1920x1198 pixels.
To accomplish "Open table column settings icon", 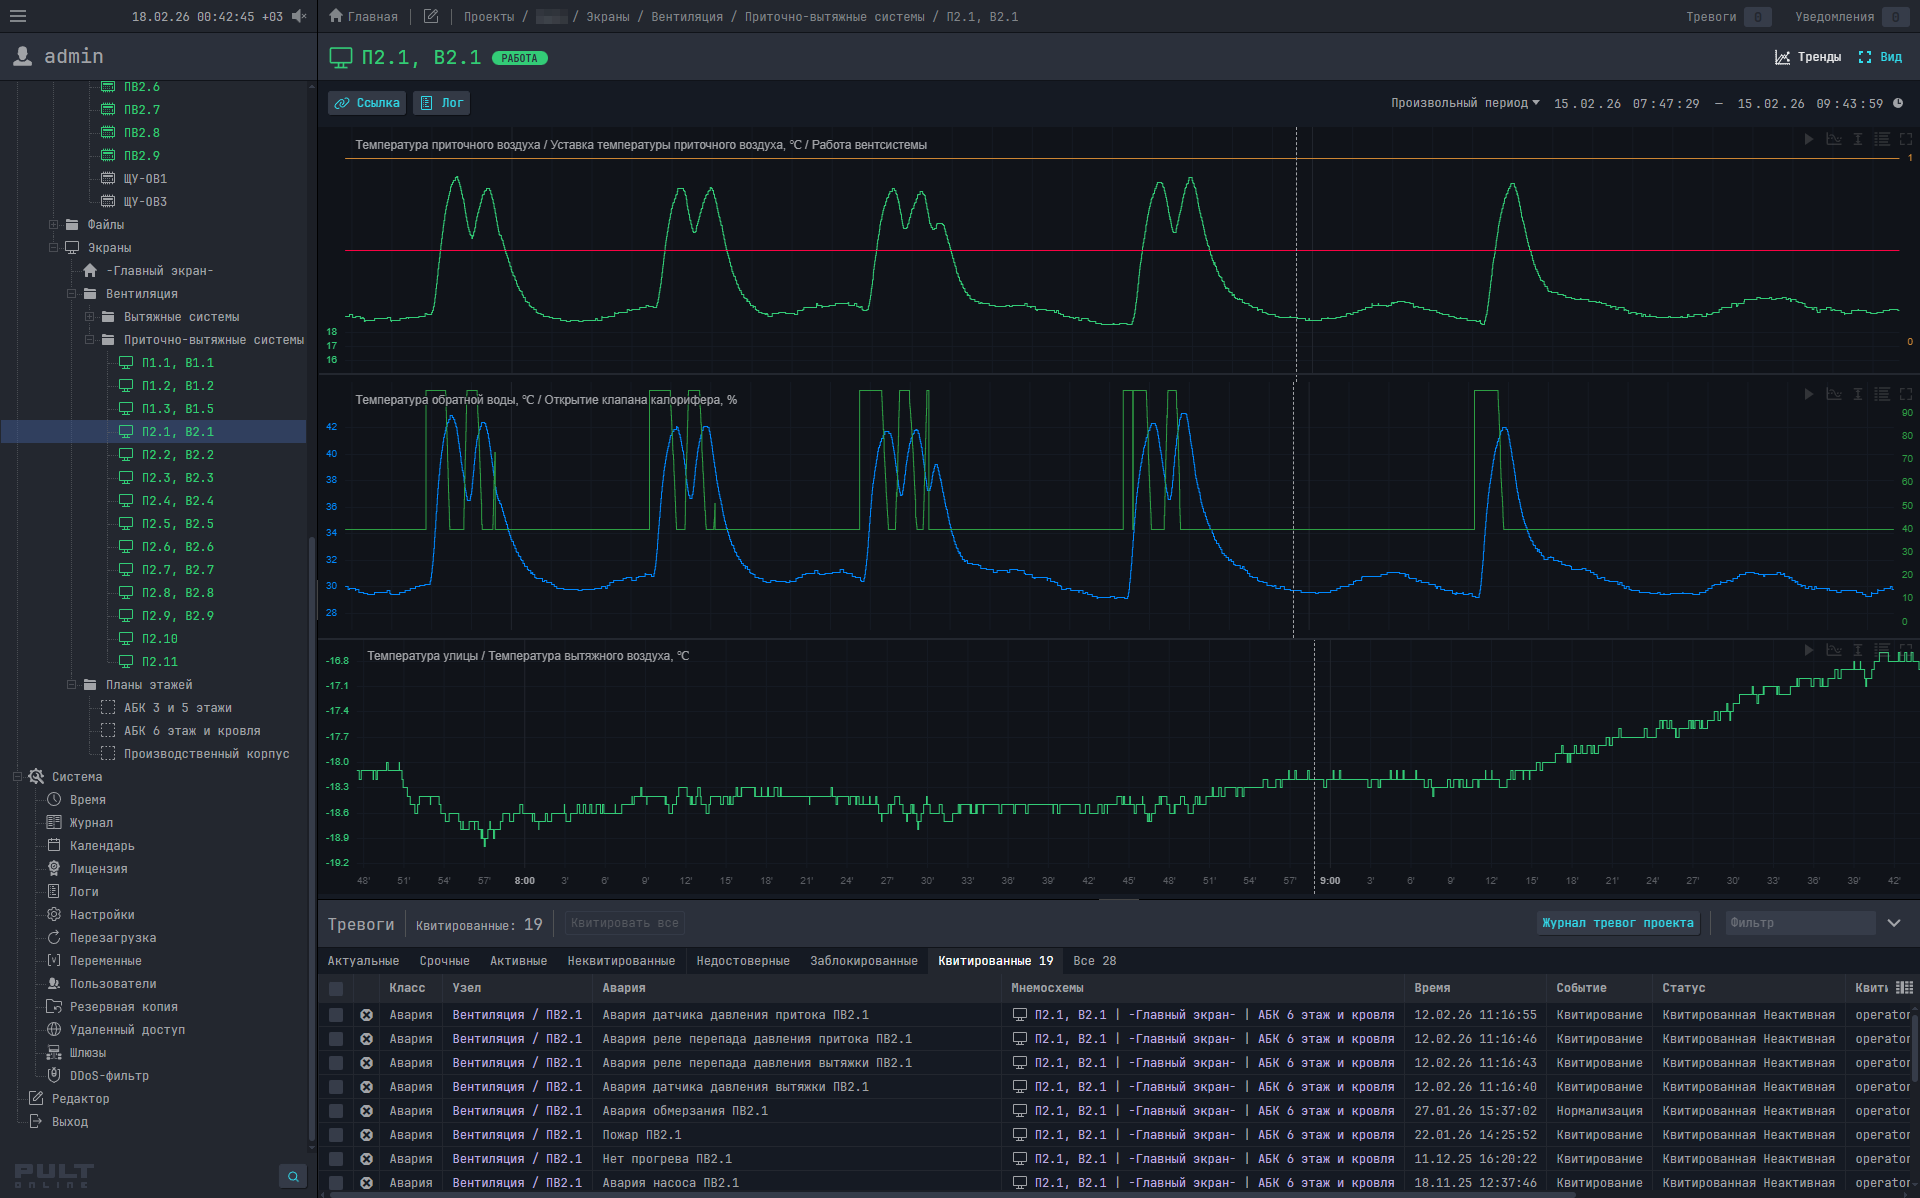I will pyautogui.click(x=1904, y=987).
